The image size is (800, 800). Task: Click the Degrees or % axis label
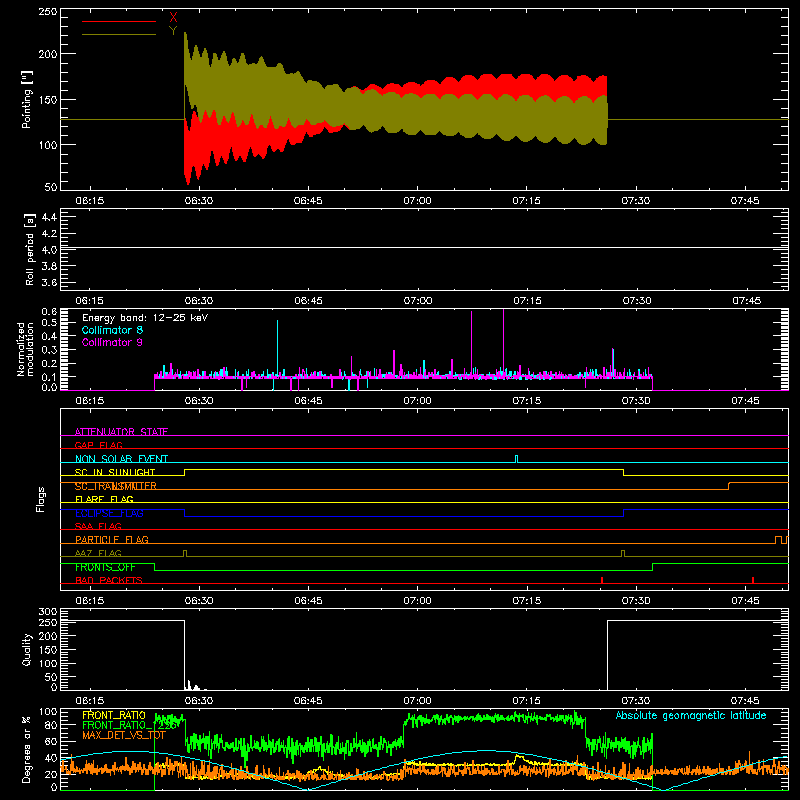click(x=27, y=749)
